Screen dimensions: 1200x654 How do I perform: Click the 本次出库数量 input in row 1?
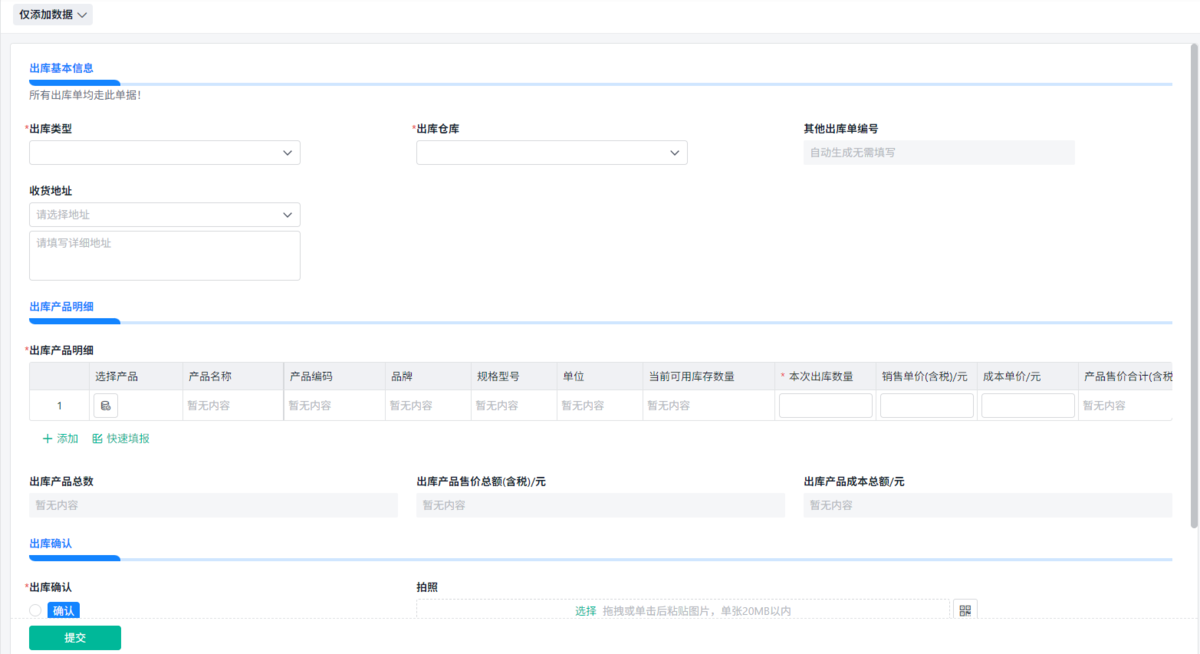pyautogui.click(x=825, y=405)
